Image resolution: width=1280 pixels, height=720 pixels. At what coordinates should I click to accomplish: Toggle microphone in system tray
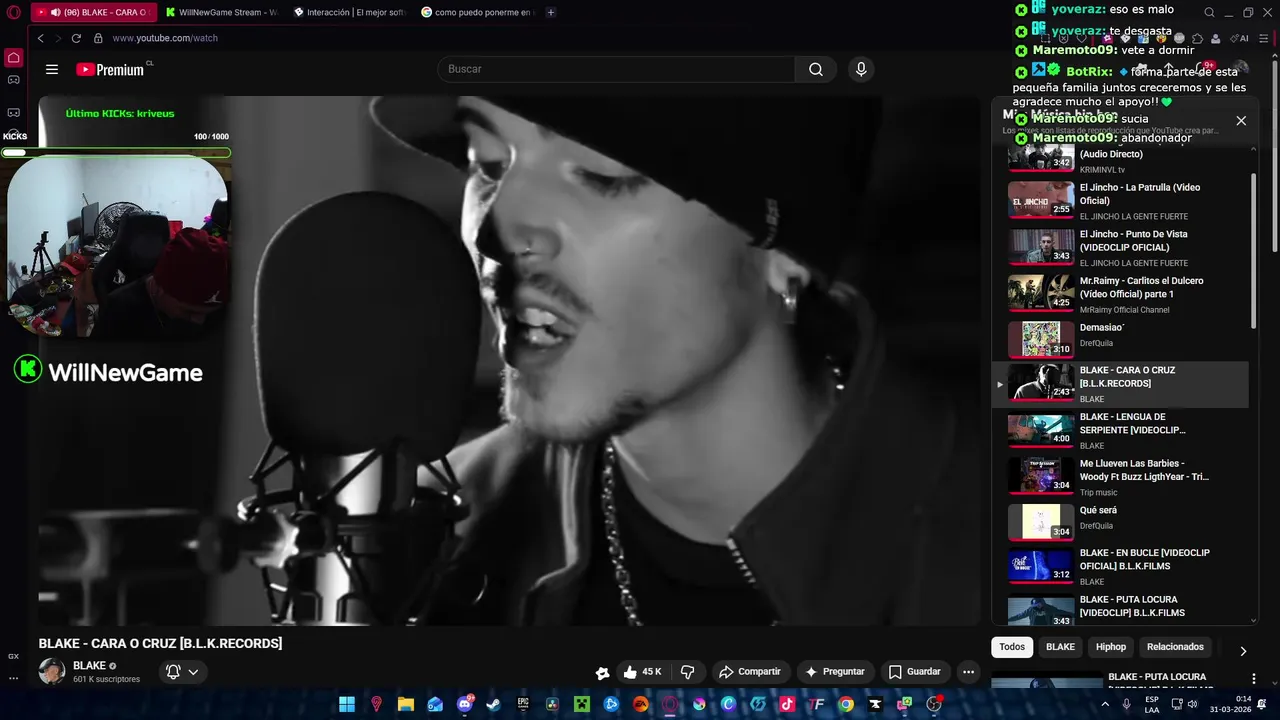click(x=1127, y=704)
